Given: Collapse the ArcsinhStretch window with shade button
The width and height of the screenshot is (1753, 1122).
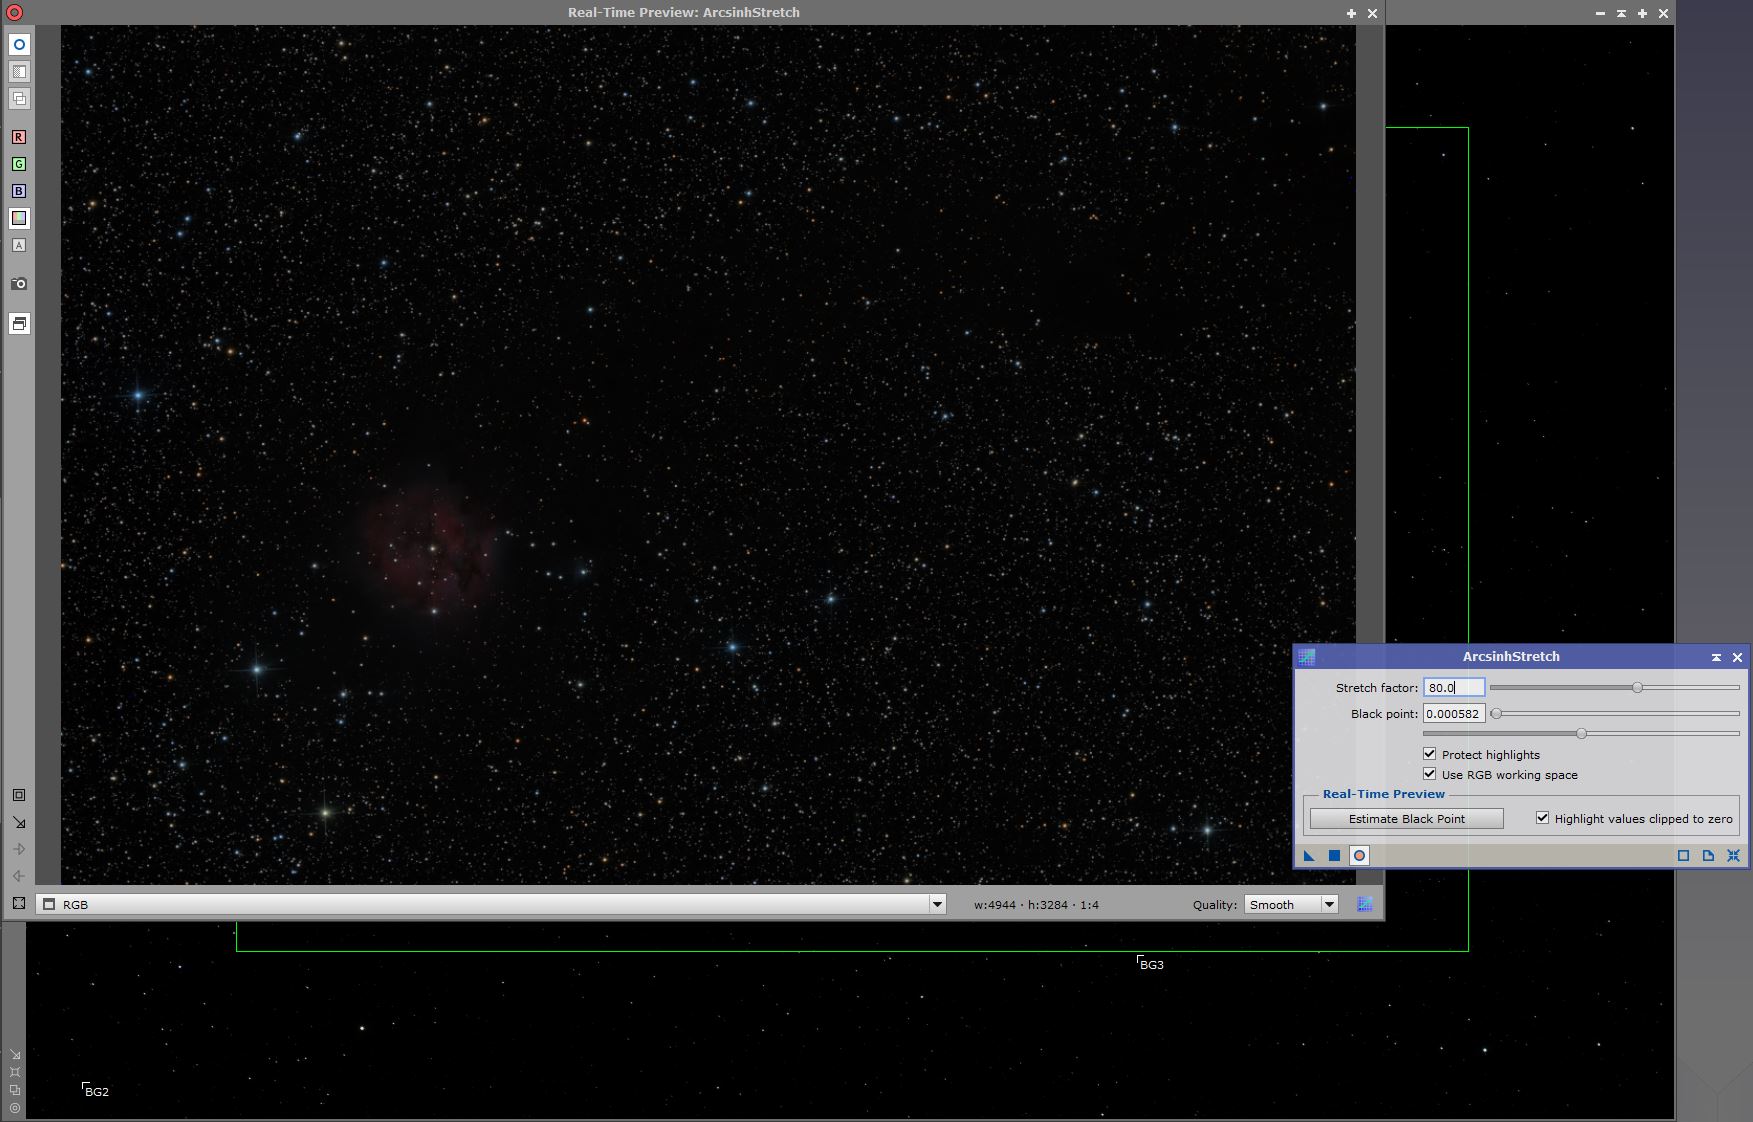Looking at the screenshot, I should (x=1716, y=657).
